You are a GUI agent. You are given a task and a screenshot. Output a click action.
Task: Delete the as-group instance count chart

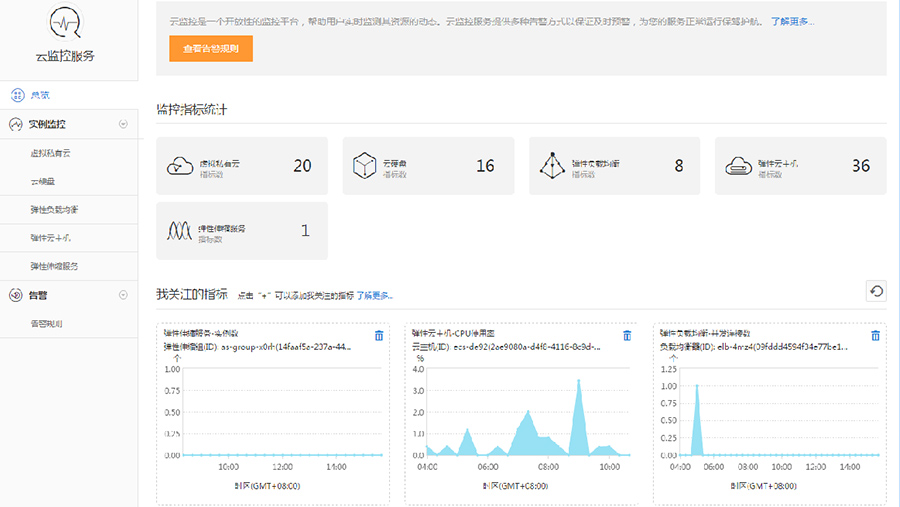tap(379, 336)
